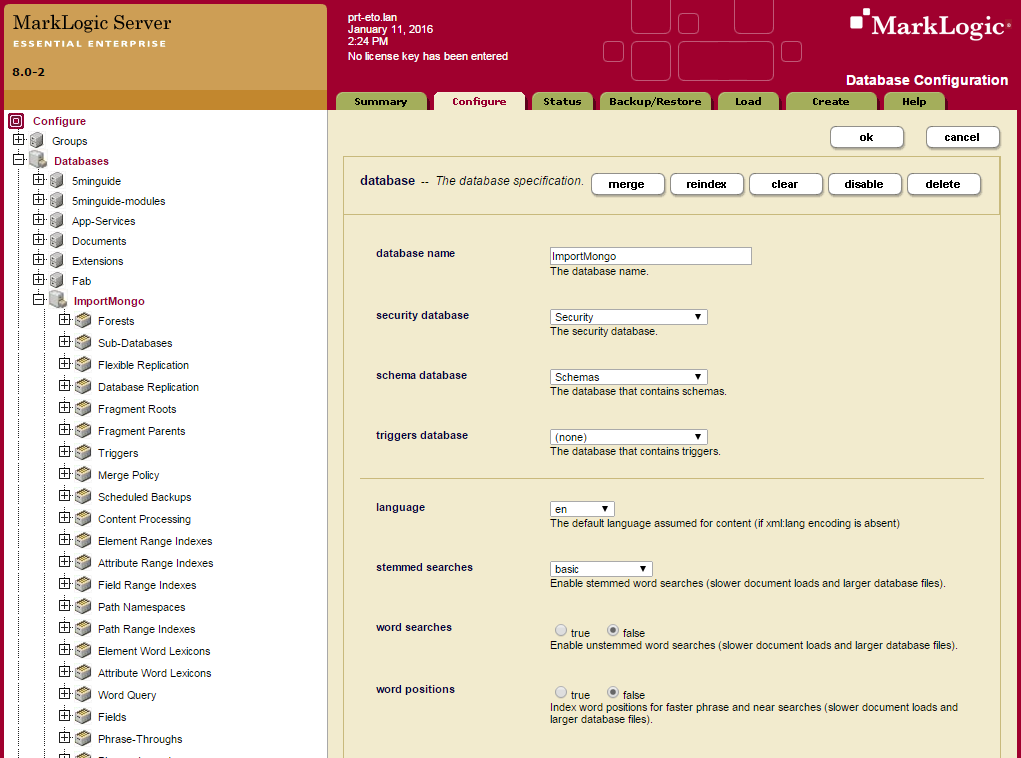Expand the Field Range Indexes node
The image size is (1021, 758).
64,583
